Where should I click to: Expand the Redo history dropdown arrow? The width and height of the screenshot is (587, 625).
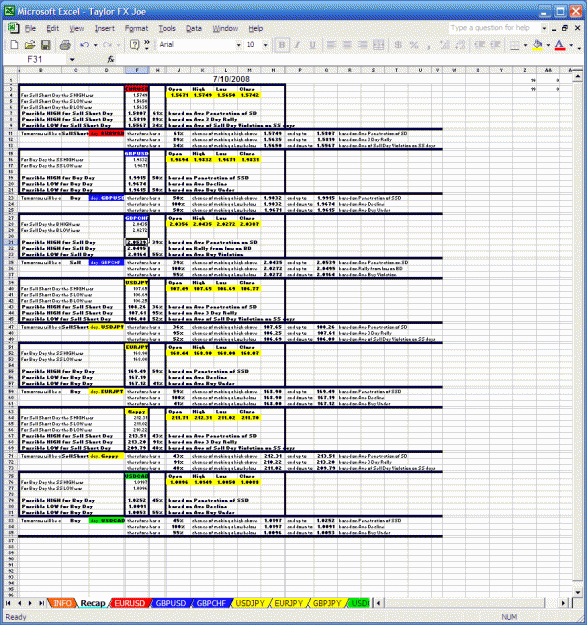118,45
